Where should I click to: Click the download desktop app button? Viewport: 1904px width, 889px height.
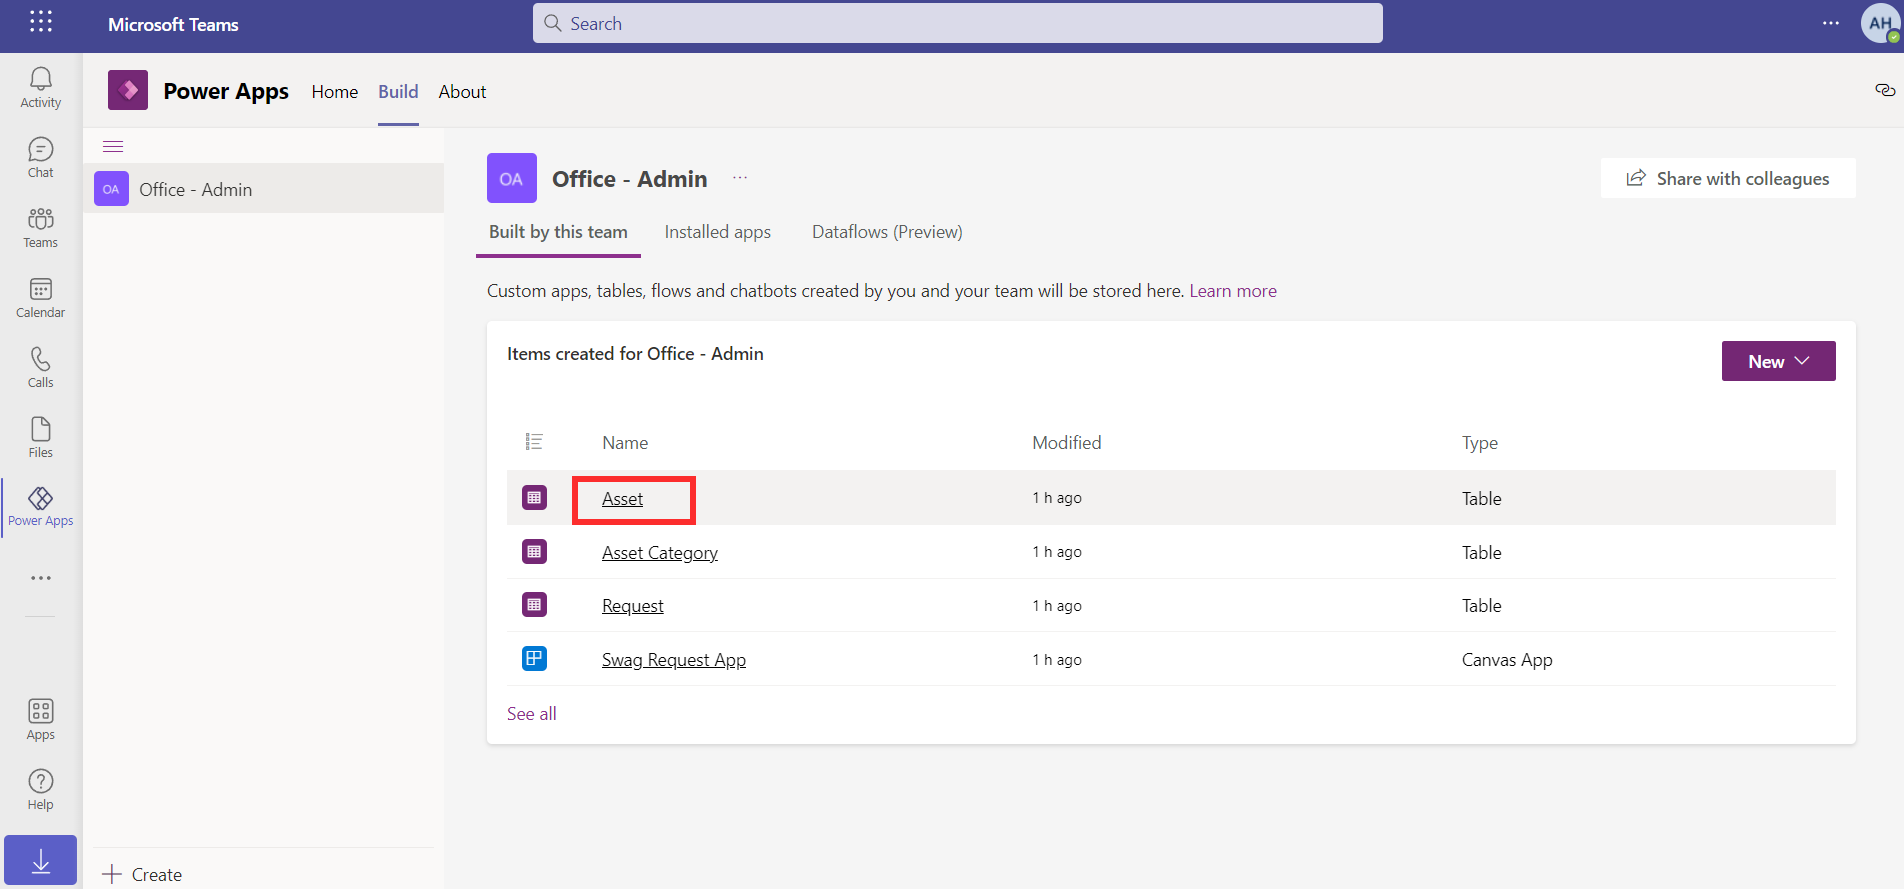(x=40, y=860)
